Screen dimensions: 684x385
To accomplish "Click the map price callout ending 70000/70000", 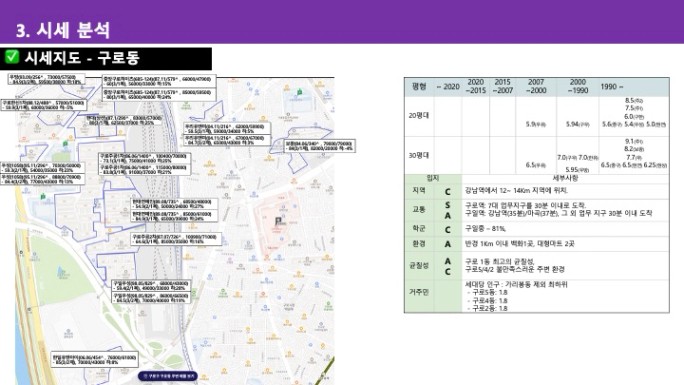I will point(320,146).
